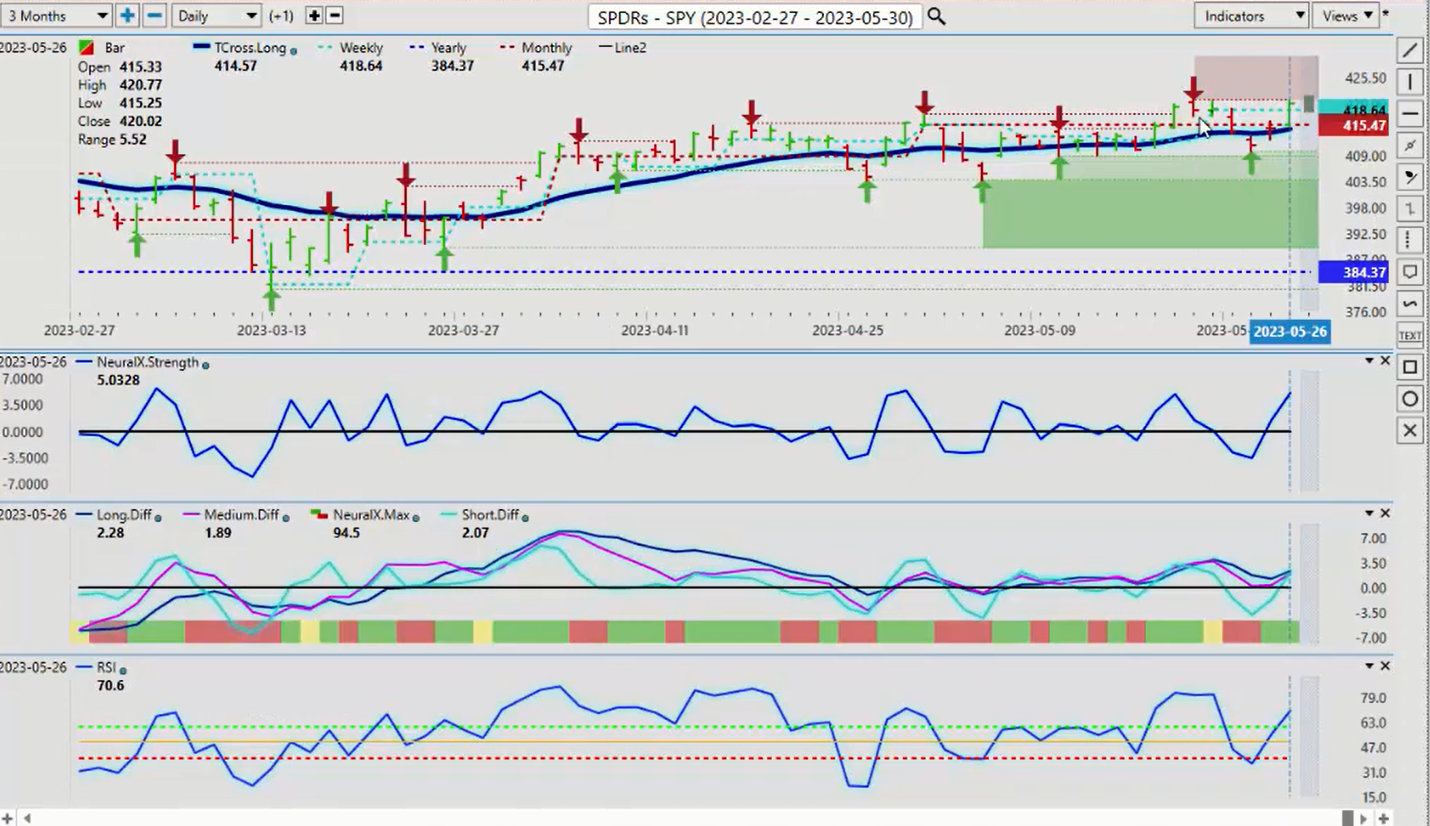Click the black minus forecast decrement button

click(x=335, y=15)
